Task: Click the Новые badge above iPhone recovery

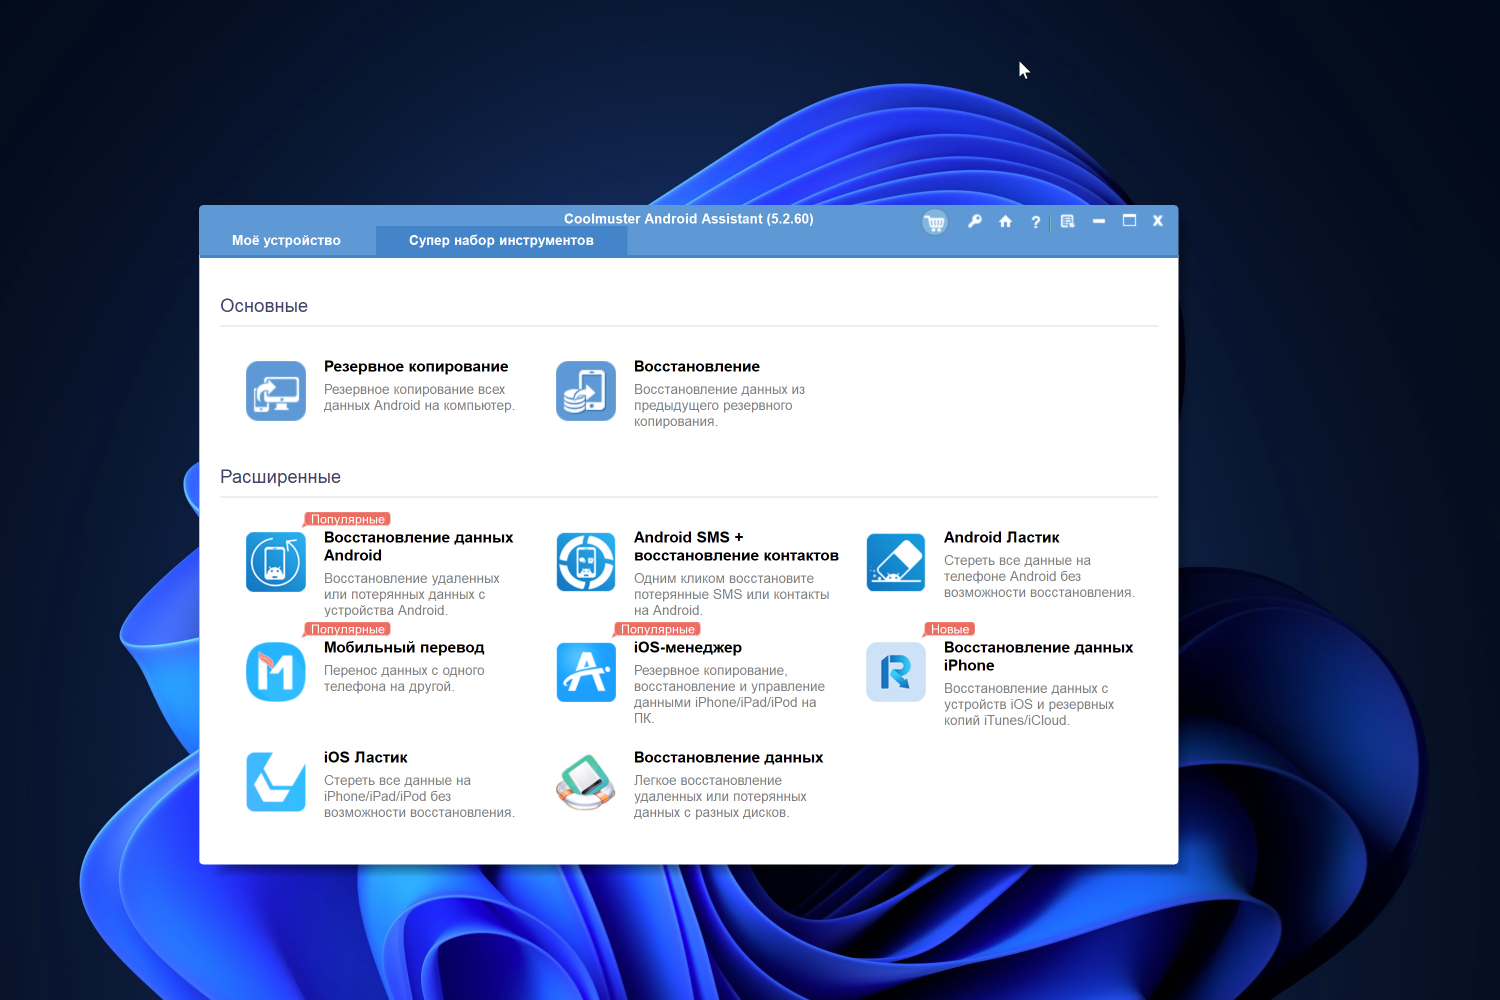Action: [x=949, y=629]
